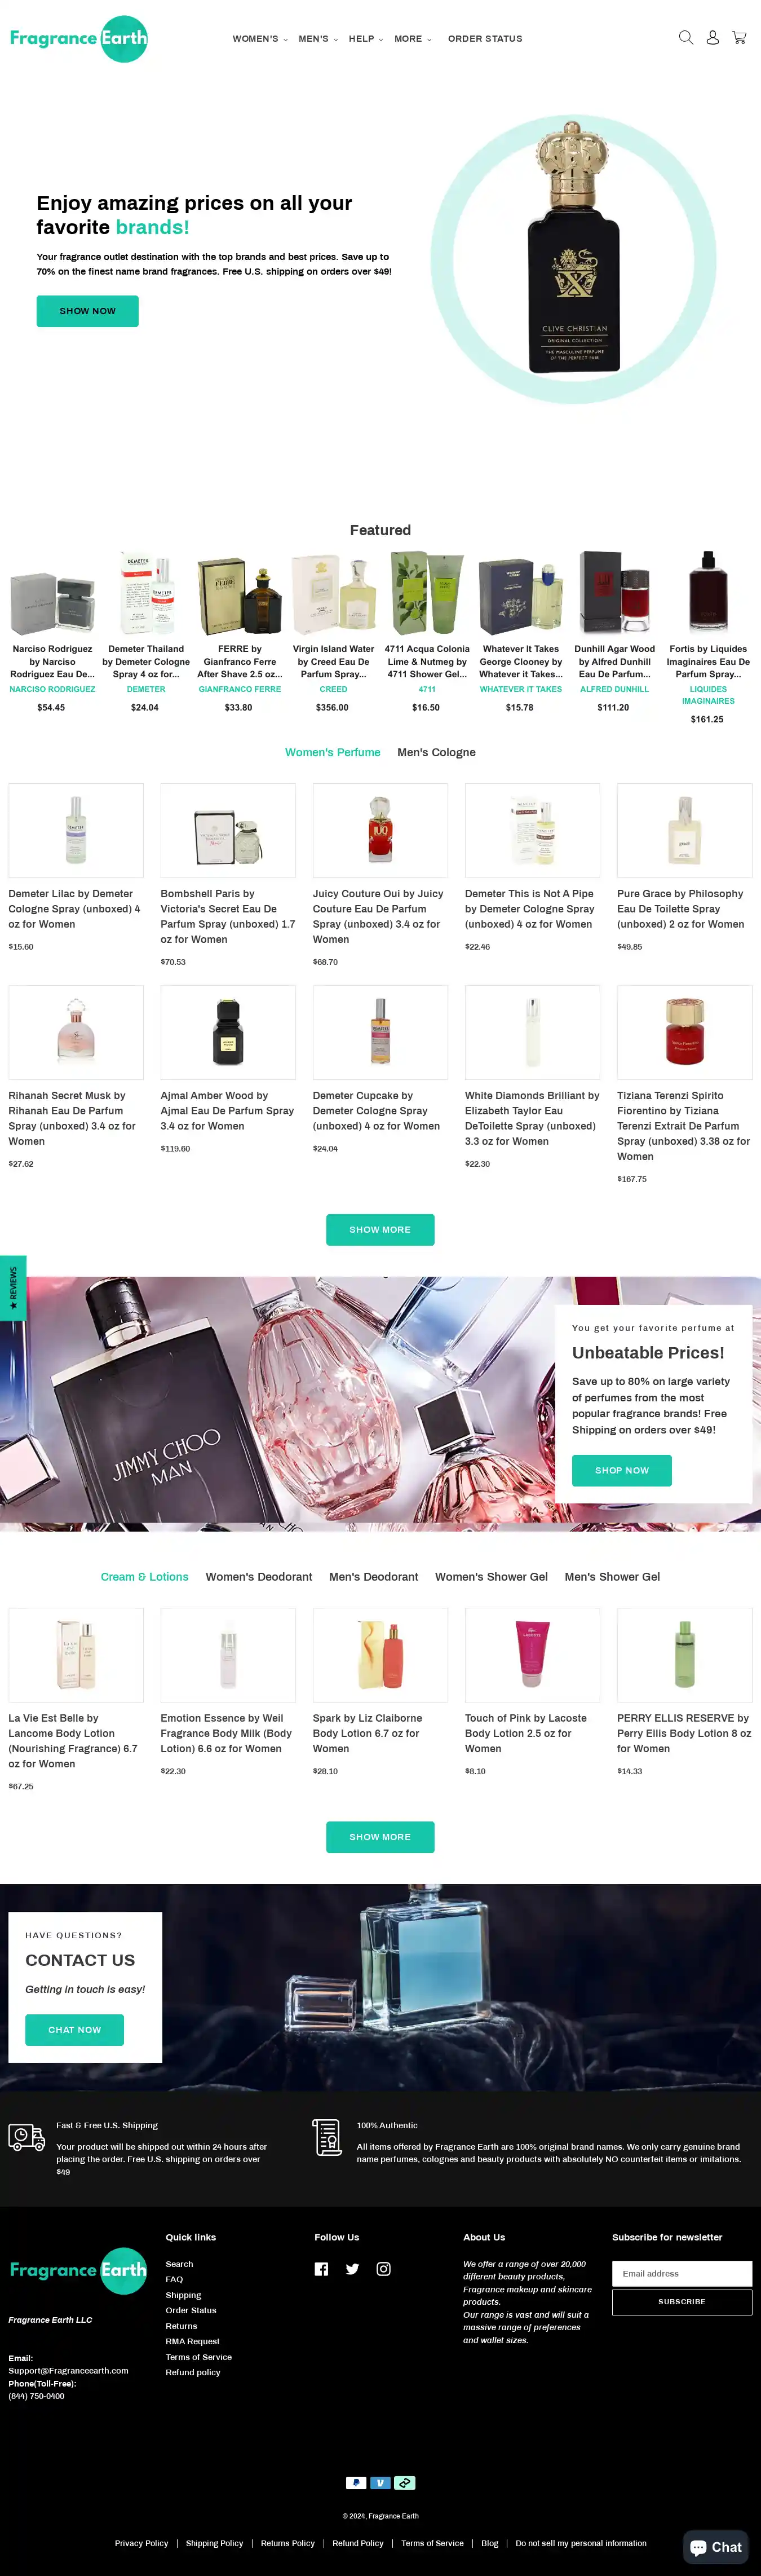Select the Men's Deodorant tab
Viewport: 761px width, 2576px height.
click(373, 1577)
